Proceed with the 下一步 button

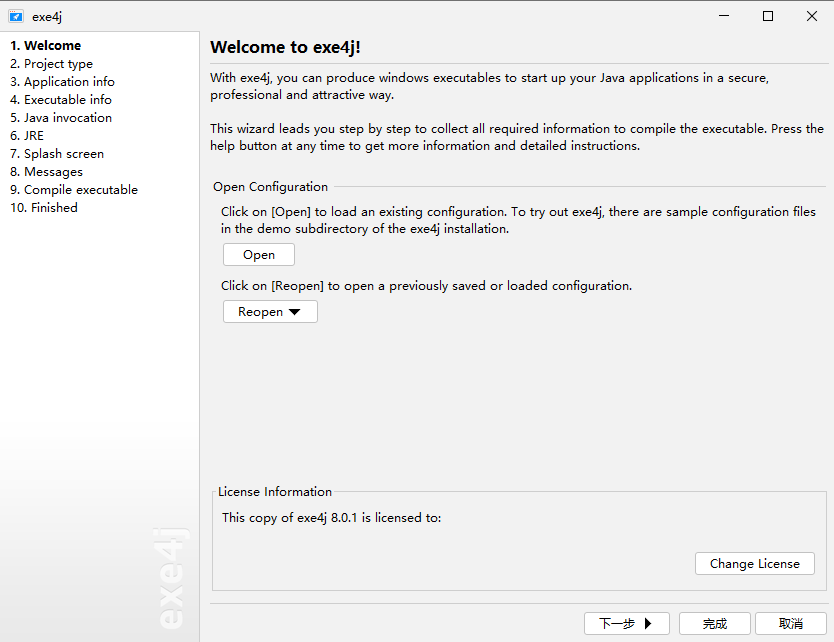click(x=626, y=624)
